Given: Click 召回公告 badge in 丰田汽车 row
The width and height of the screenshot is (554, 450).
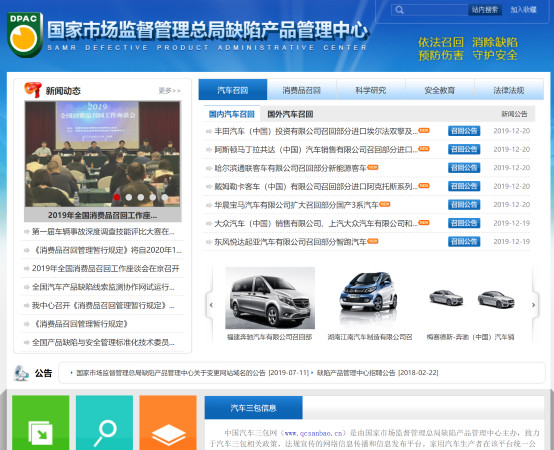Looking at the screenshot, I should coord(464,131).
